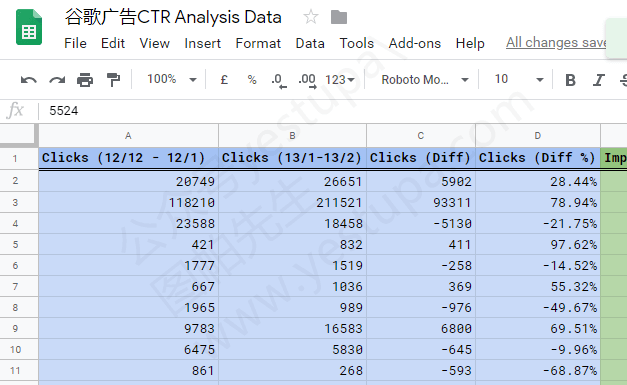The image size is (627, 385).
Task: Increase decimal places
Action: tap(307, 80)
